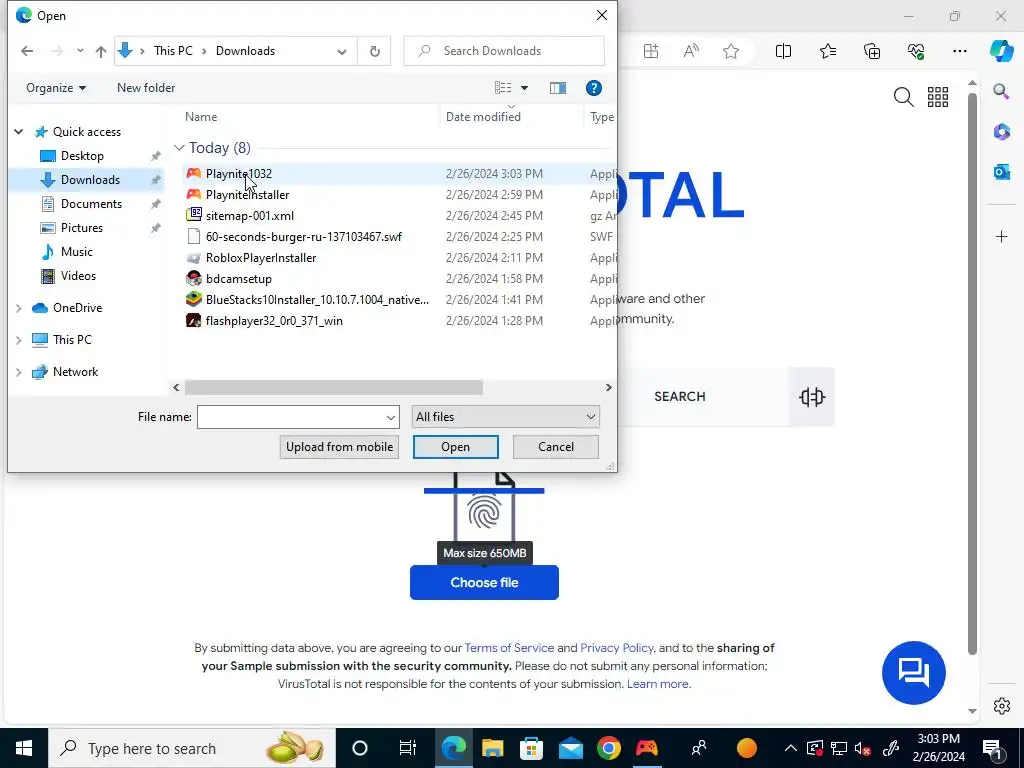
Task: Open Chrome from the taskbar
Action: [608, 748]
